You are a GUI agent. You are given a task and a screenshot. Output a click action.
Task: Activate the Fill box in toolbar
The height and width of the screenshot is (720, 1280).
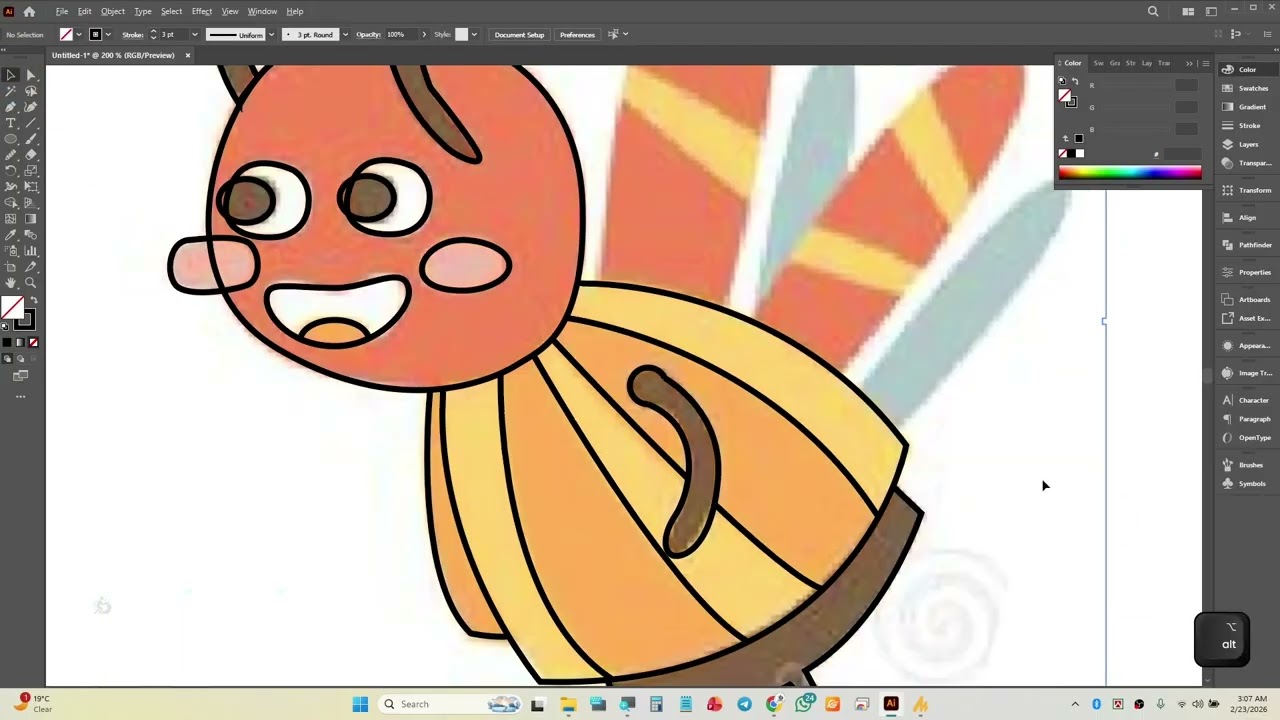pyautogui.click(x=12, y=308)
